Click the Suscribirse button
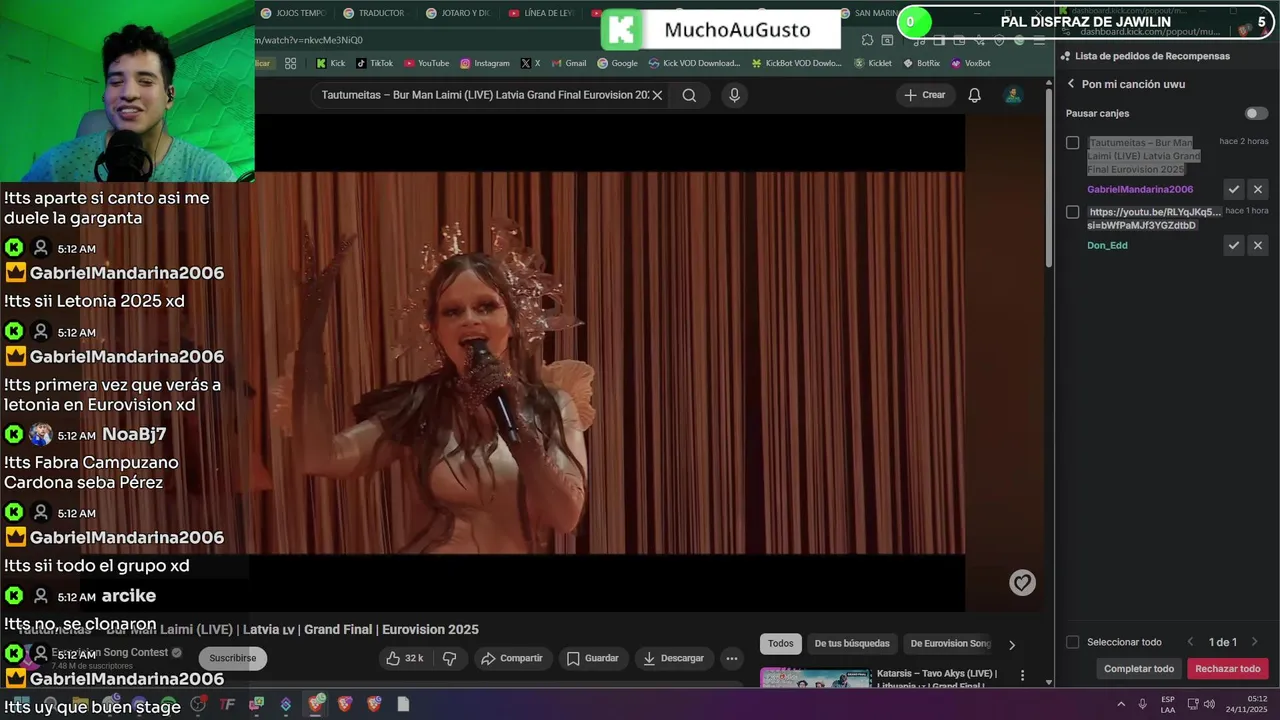 [233, 658]
